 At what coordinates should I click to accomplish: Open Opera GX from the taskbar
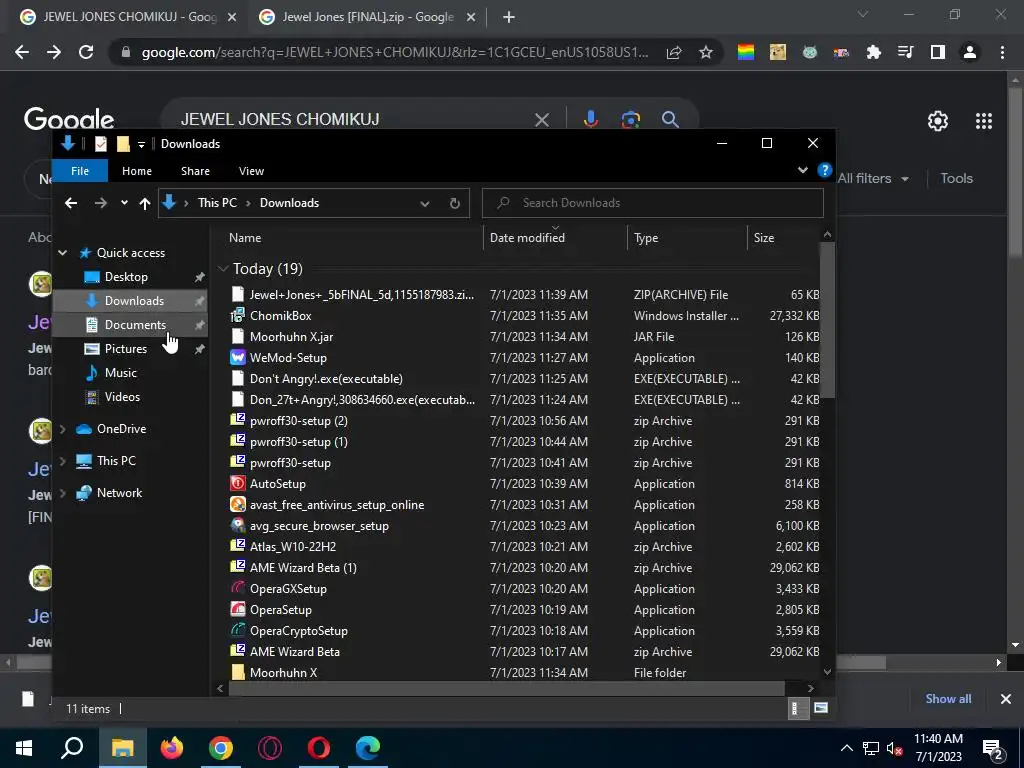point(270,747)
